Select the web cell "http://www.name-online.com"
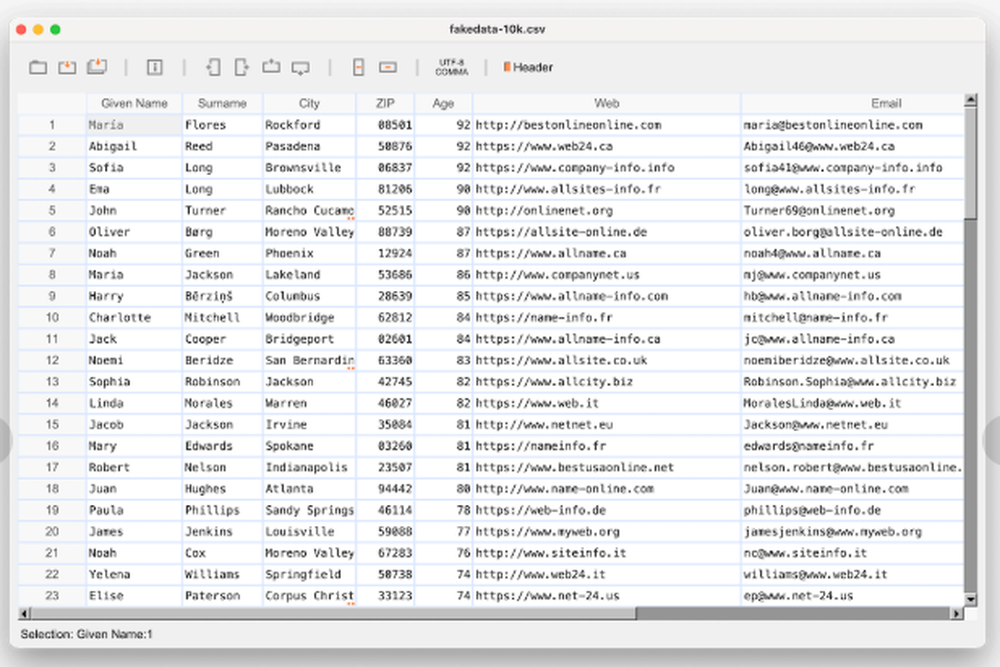This screenshot has width=1000, height=667. (x=607, y=489)
